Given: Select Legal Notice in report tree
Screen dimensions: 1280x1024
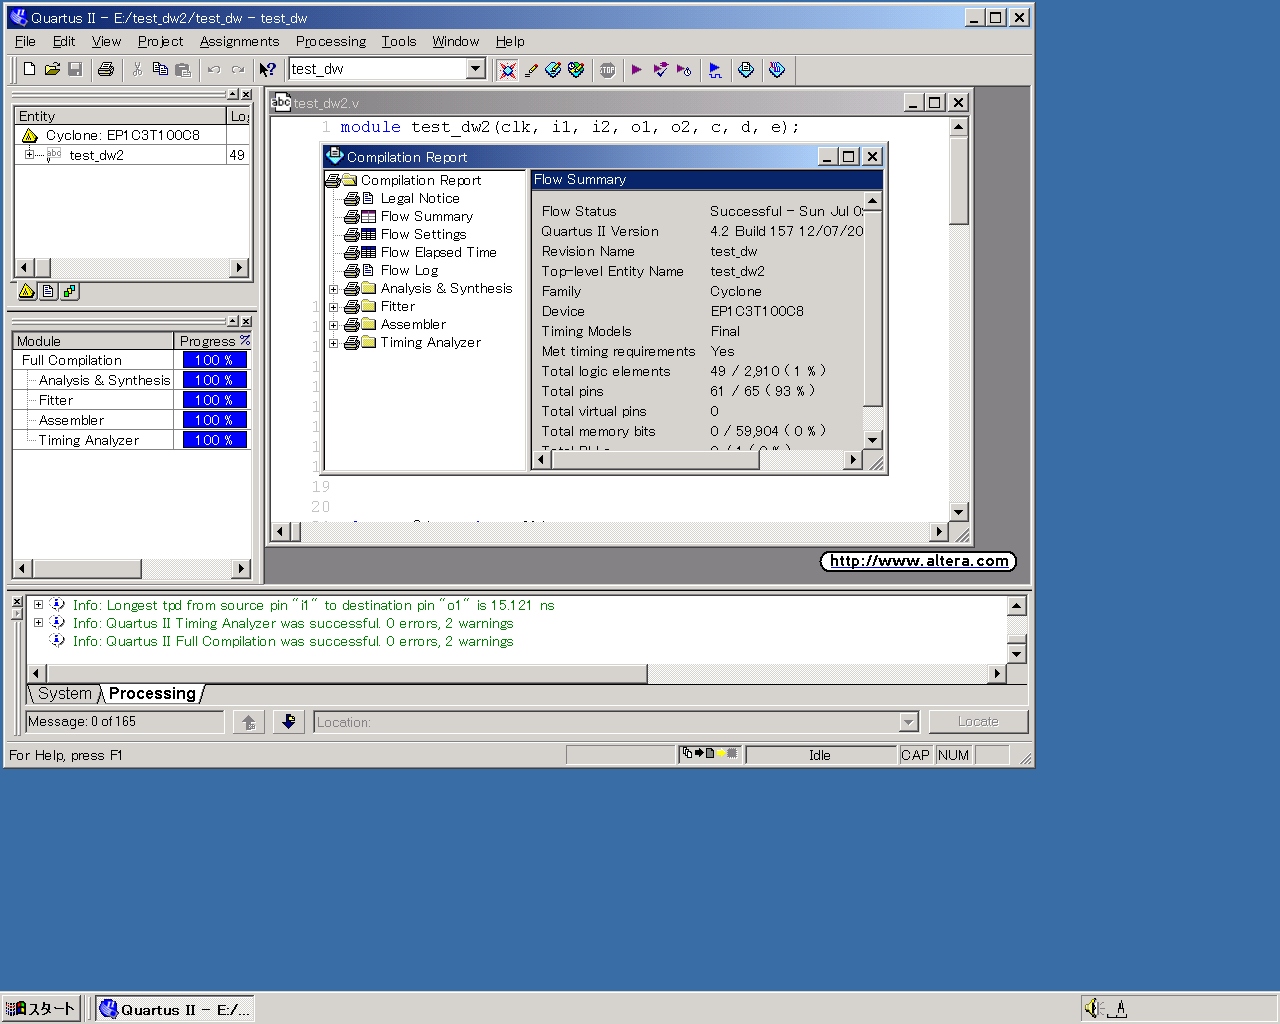Looking at the screenshot, I should 420,198.
